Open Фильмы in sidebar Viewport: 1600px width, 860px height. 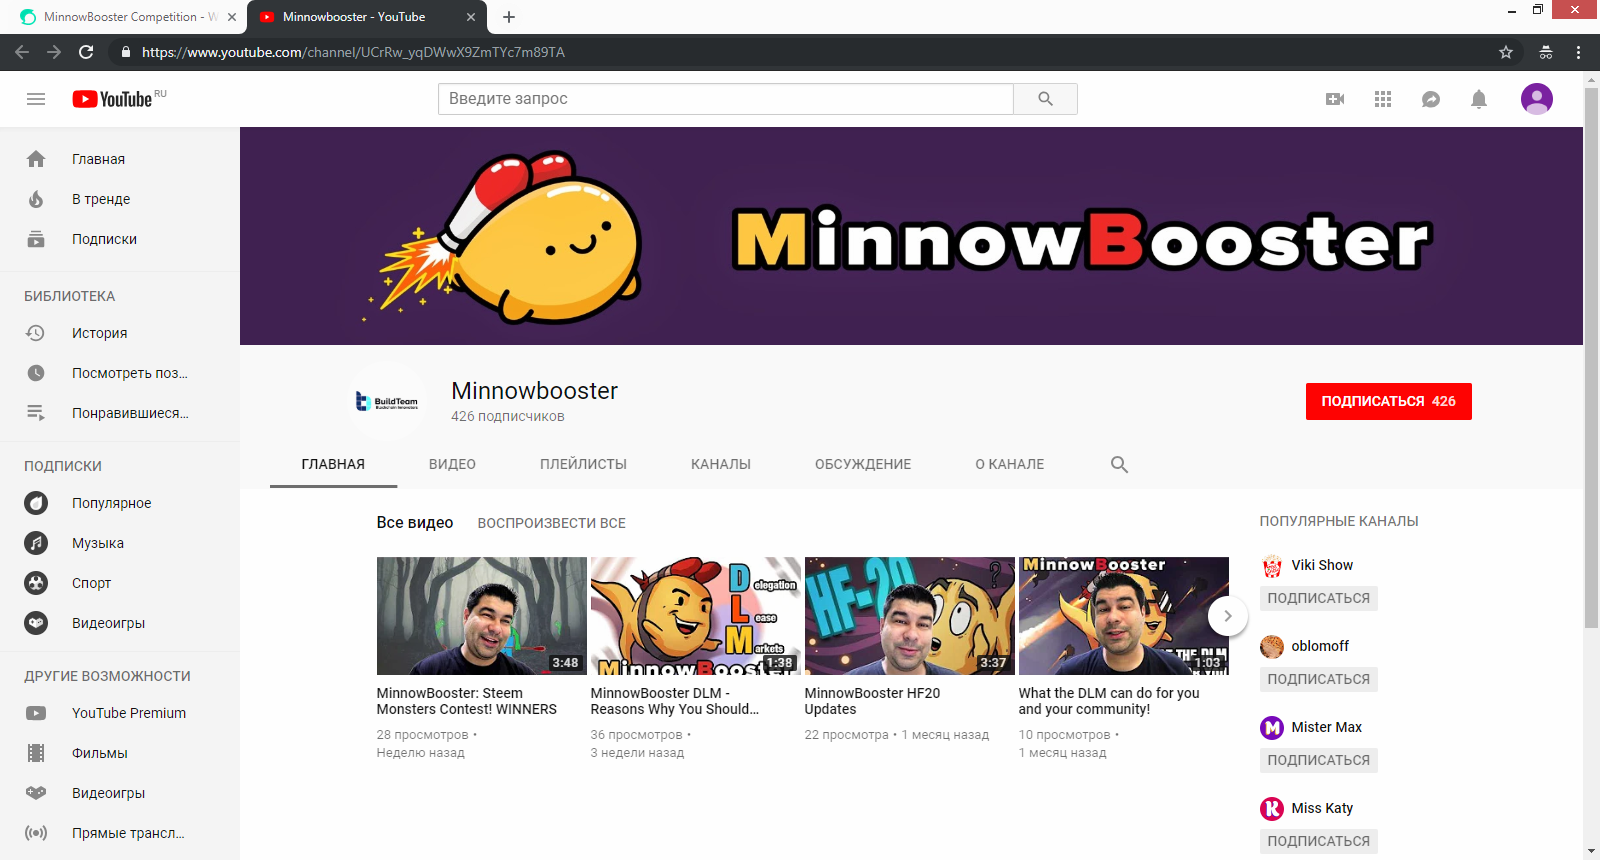point(120,753)
